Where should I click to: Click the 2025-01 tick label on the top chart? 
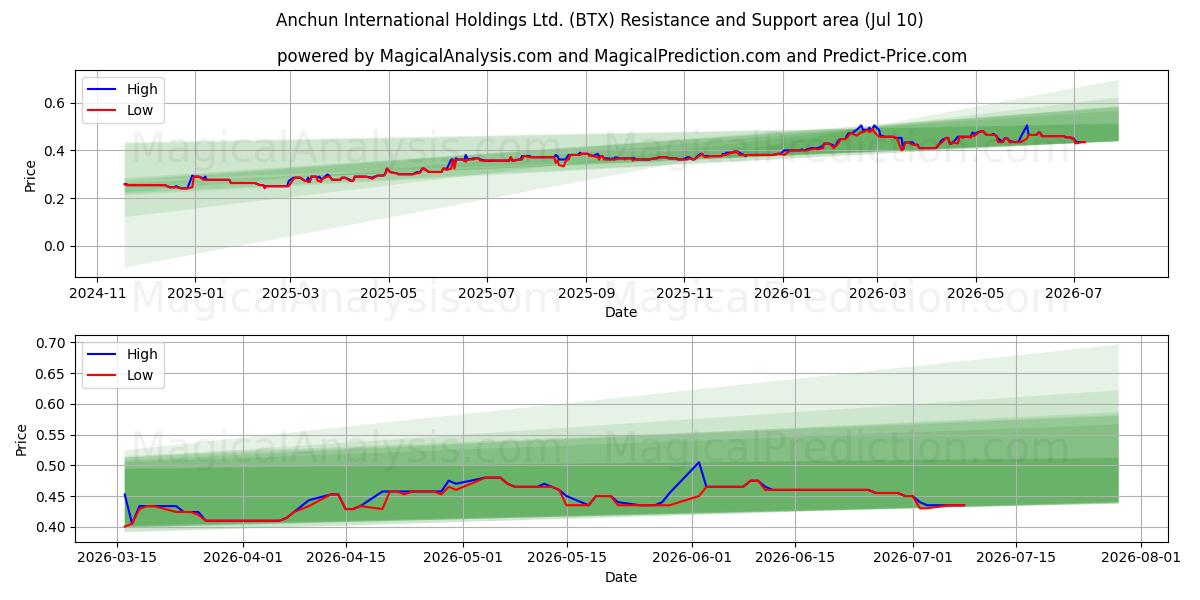point(194,293)
